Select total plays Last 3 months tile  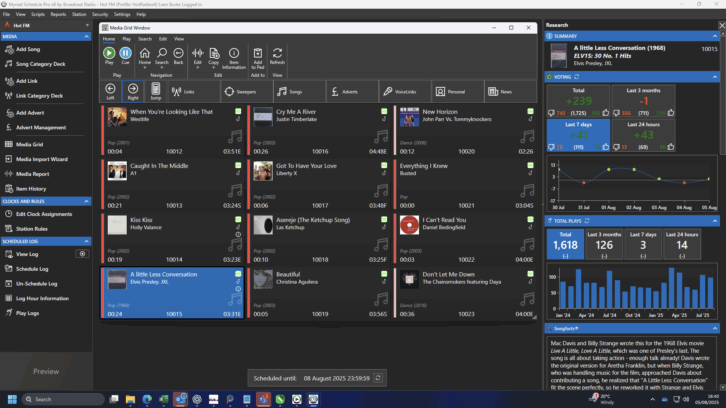pos(604,244)
